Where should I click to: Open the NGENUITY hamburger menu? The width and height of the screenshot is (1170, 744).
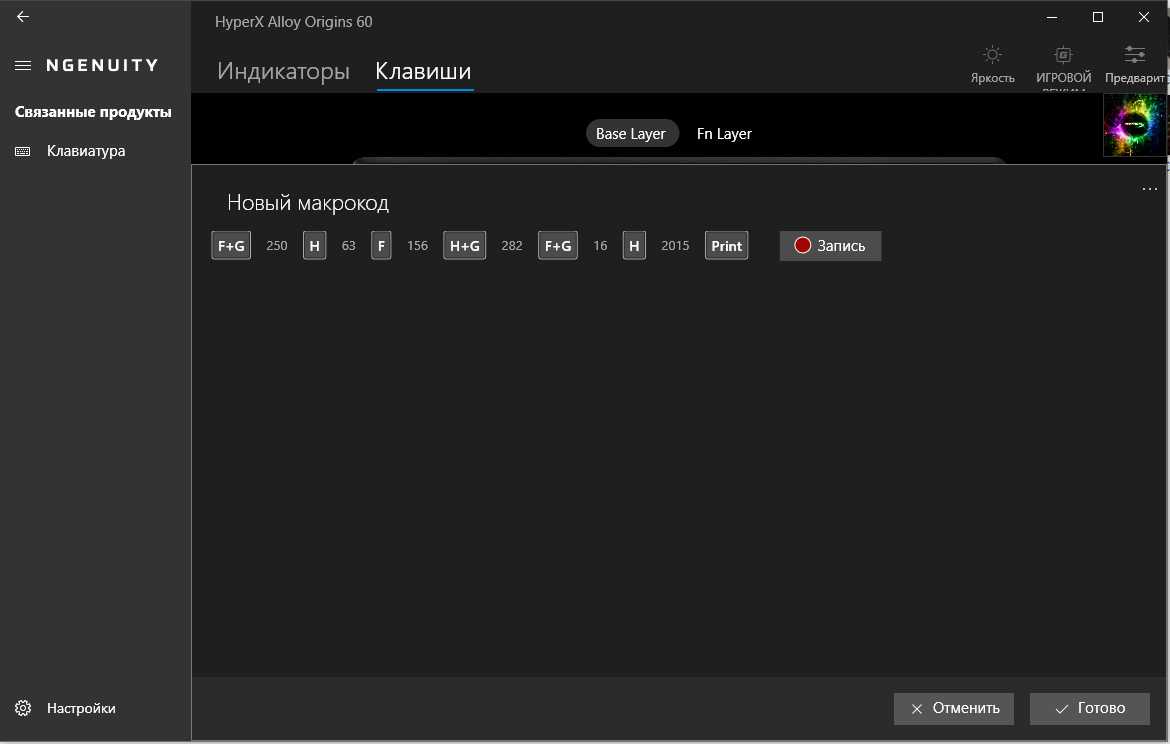[x=23, y=65]
